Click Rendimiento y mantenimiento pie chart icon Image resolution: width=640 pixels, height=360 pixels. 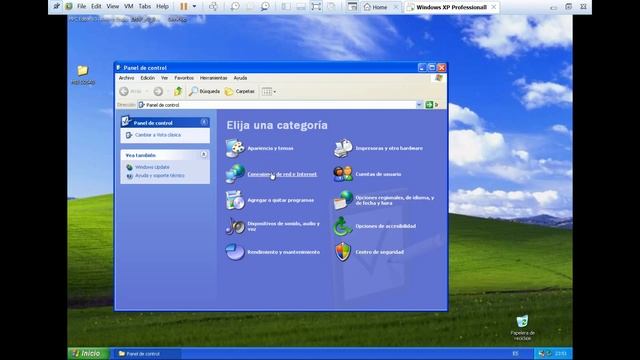(235, 252)
